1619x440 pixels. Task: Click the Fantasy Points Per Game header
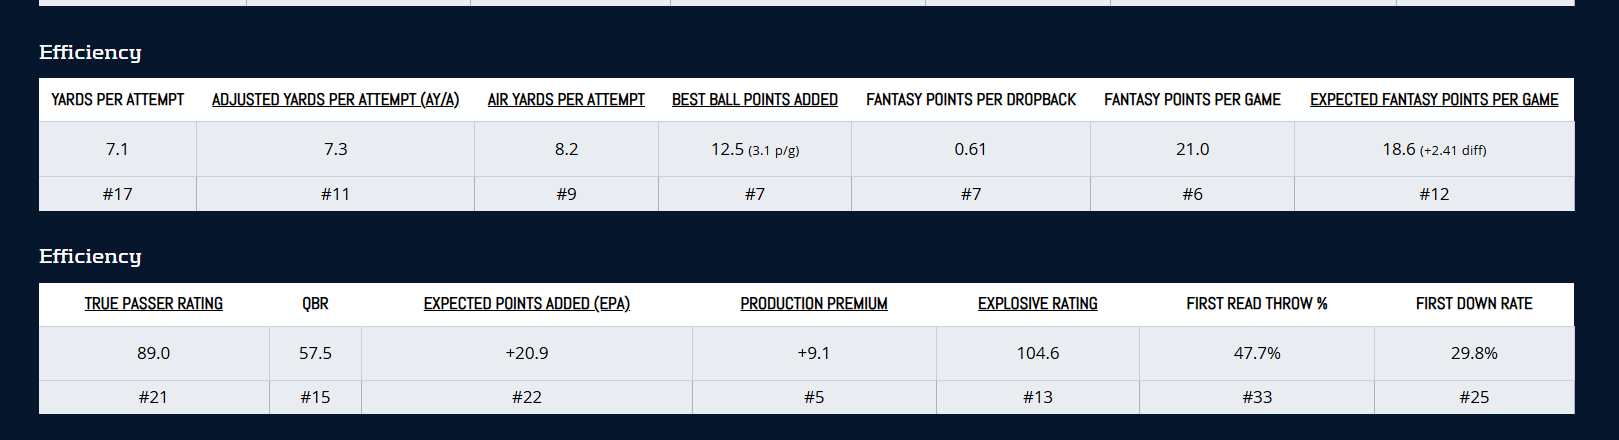coord(1192,100)
